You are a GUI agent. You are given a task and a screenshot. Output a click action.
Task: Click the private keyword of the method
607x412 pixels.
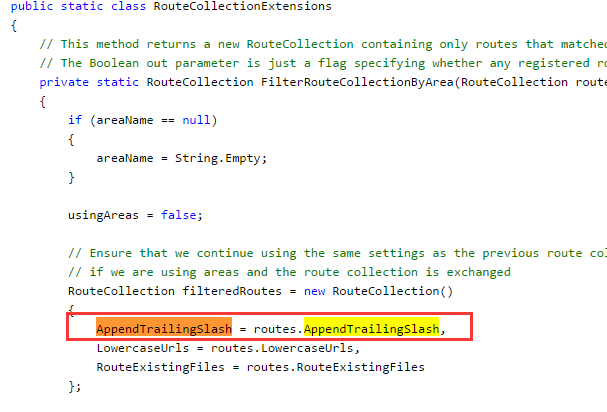[64, 82]
